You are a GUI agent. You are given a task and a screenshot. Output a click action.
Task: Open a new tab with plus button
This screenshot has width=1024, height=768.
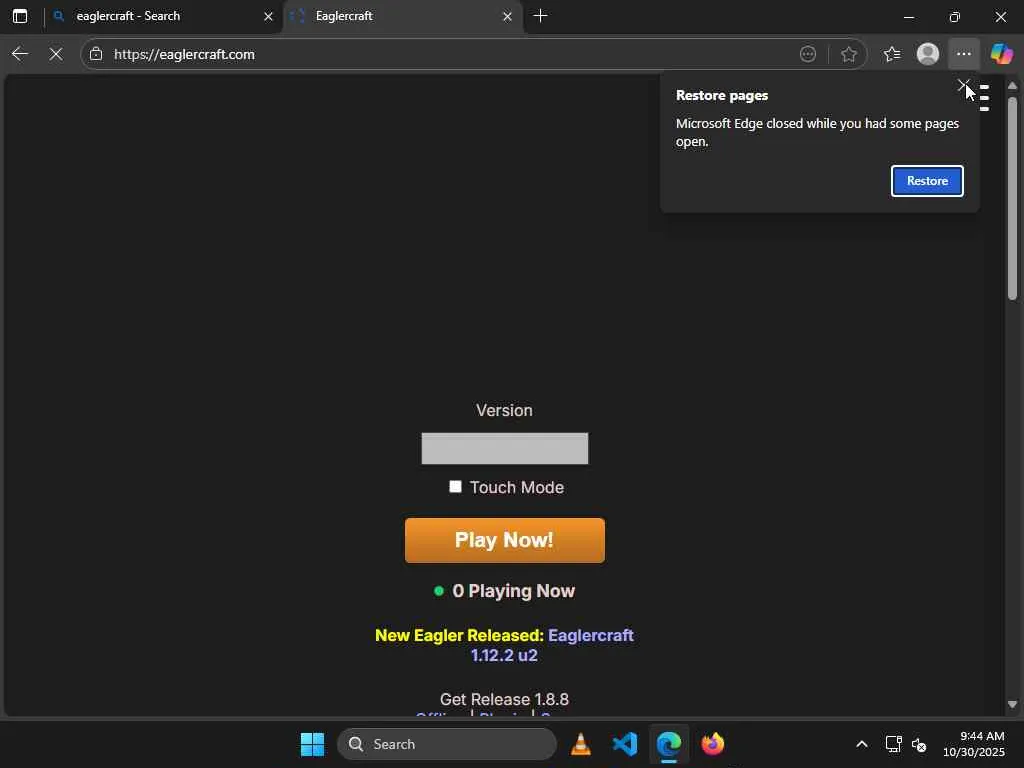[x=540, y=16]
